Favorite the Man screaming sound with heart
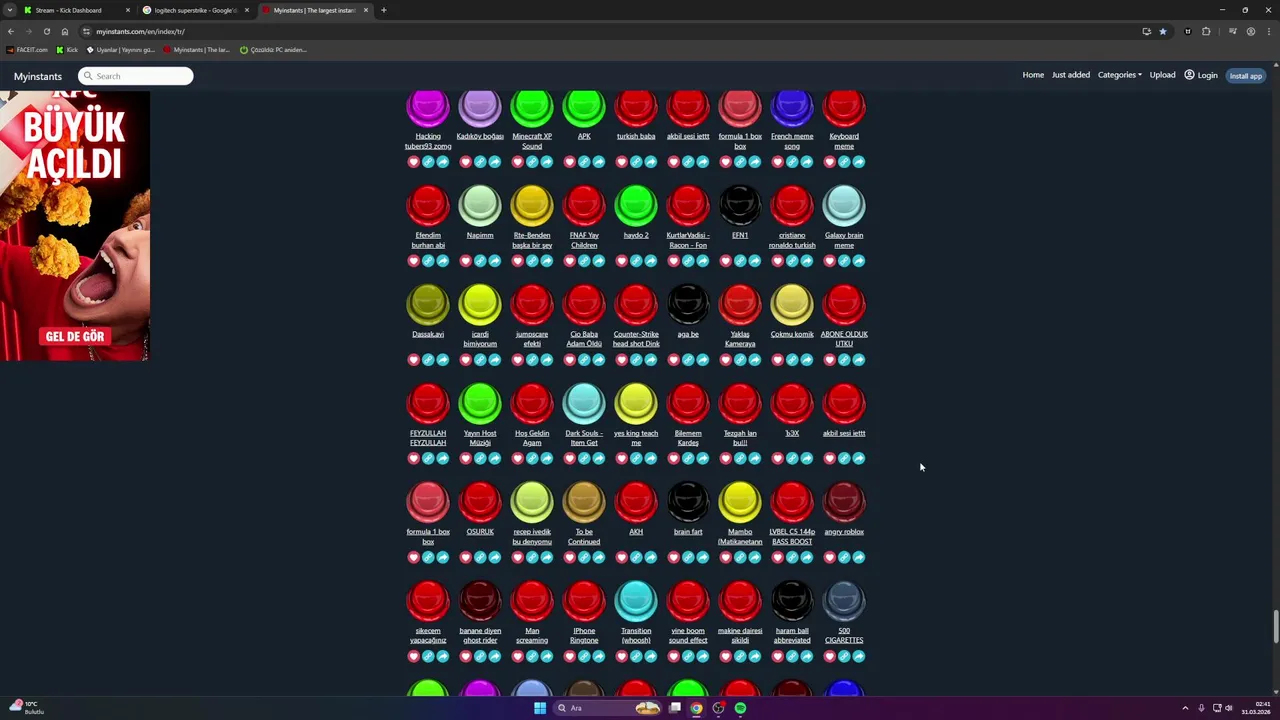 pos(517,657)
